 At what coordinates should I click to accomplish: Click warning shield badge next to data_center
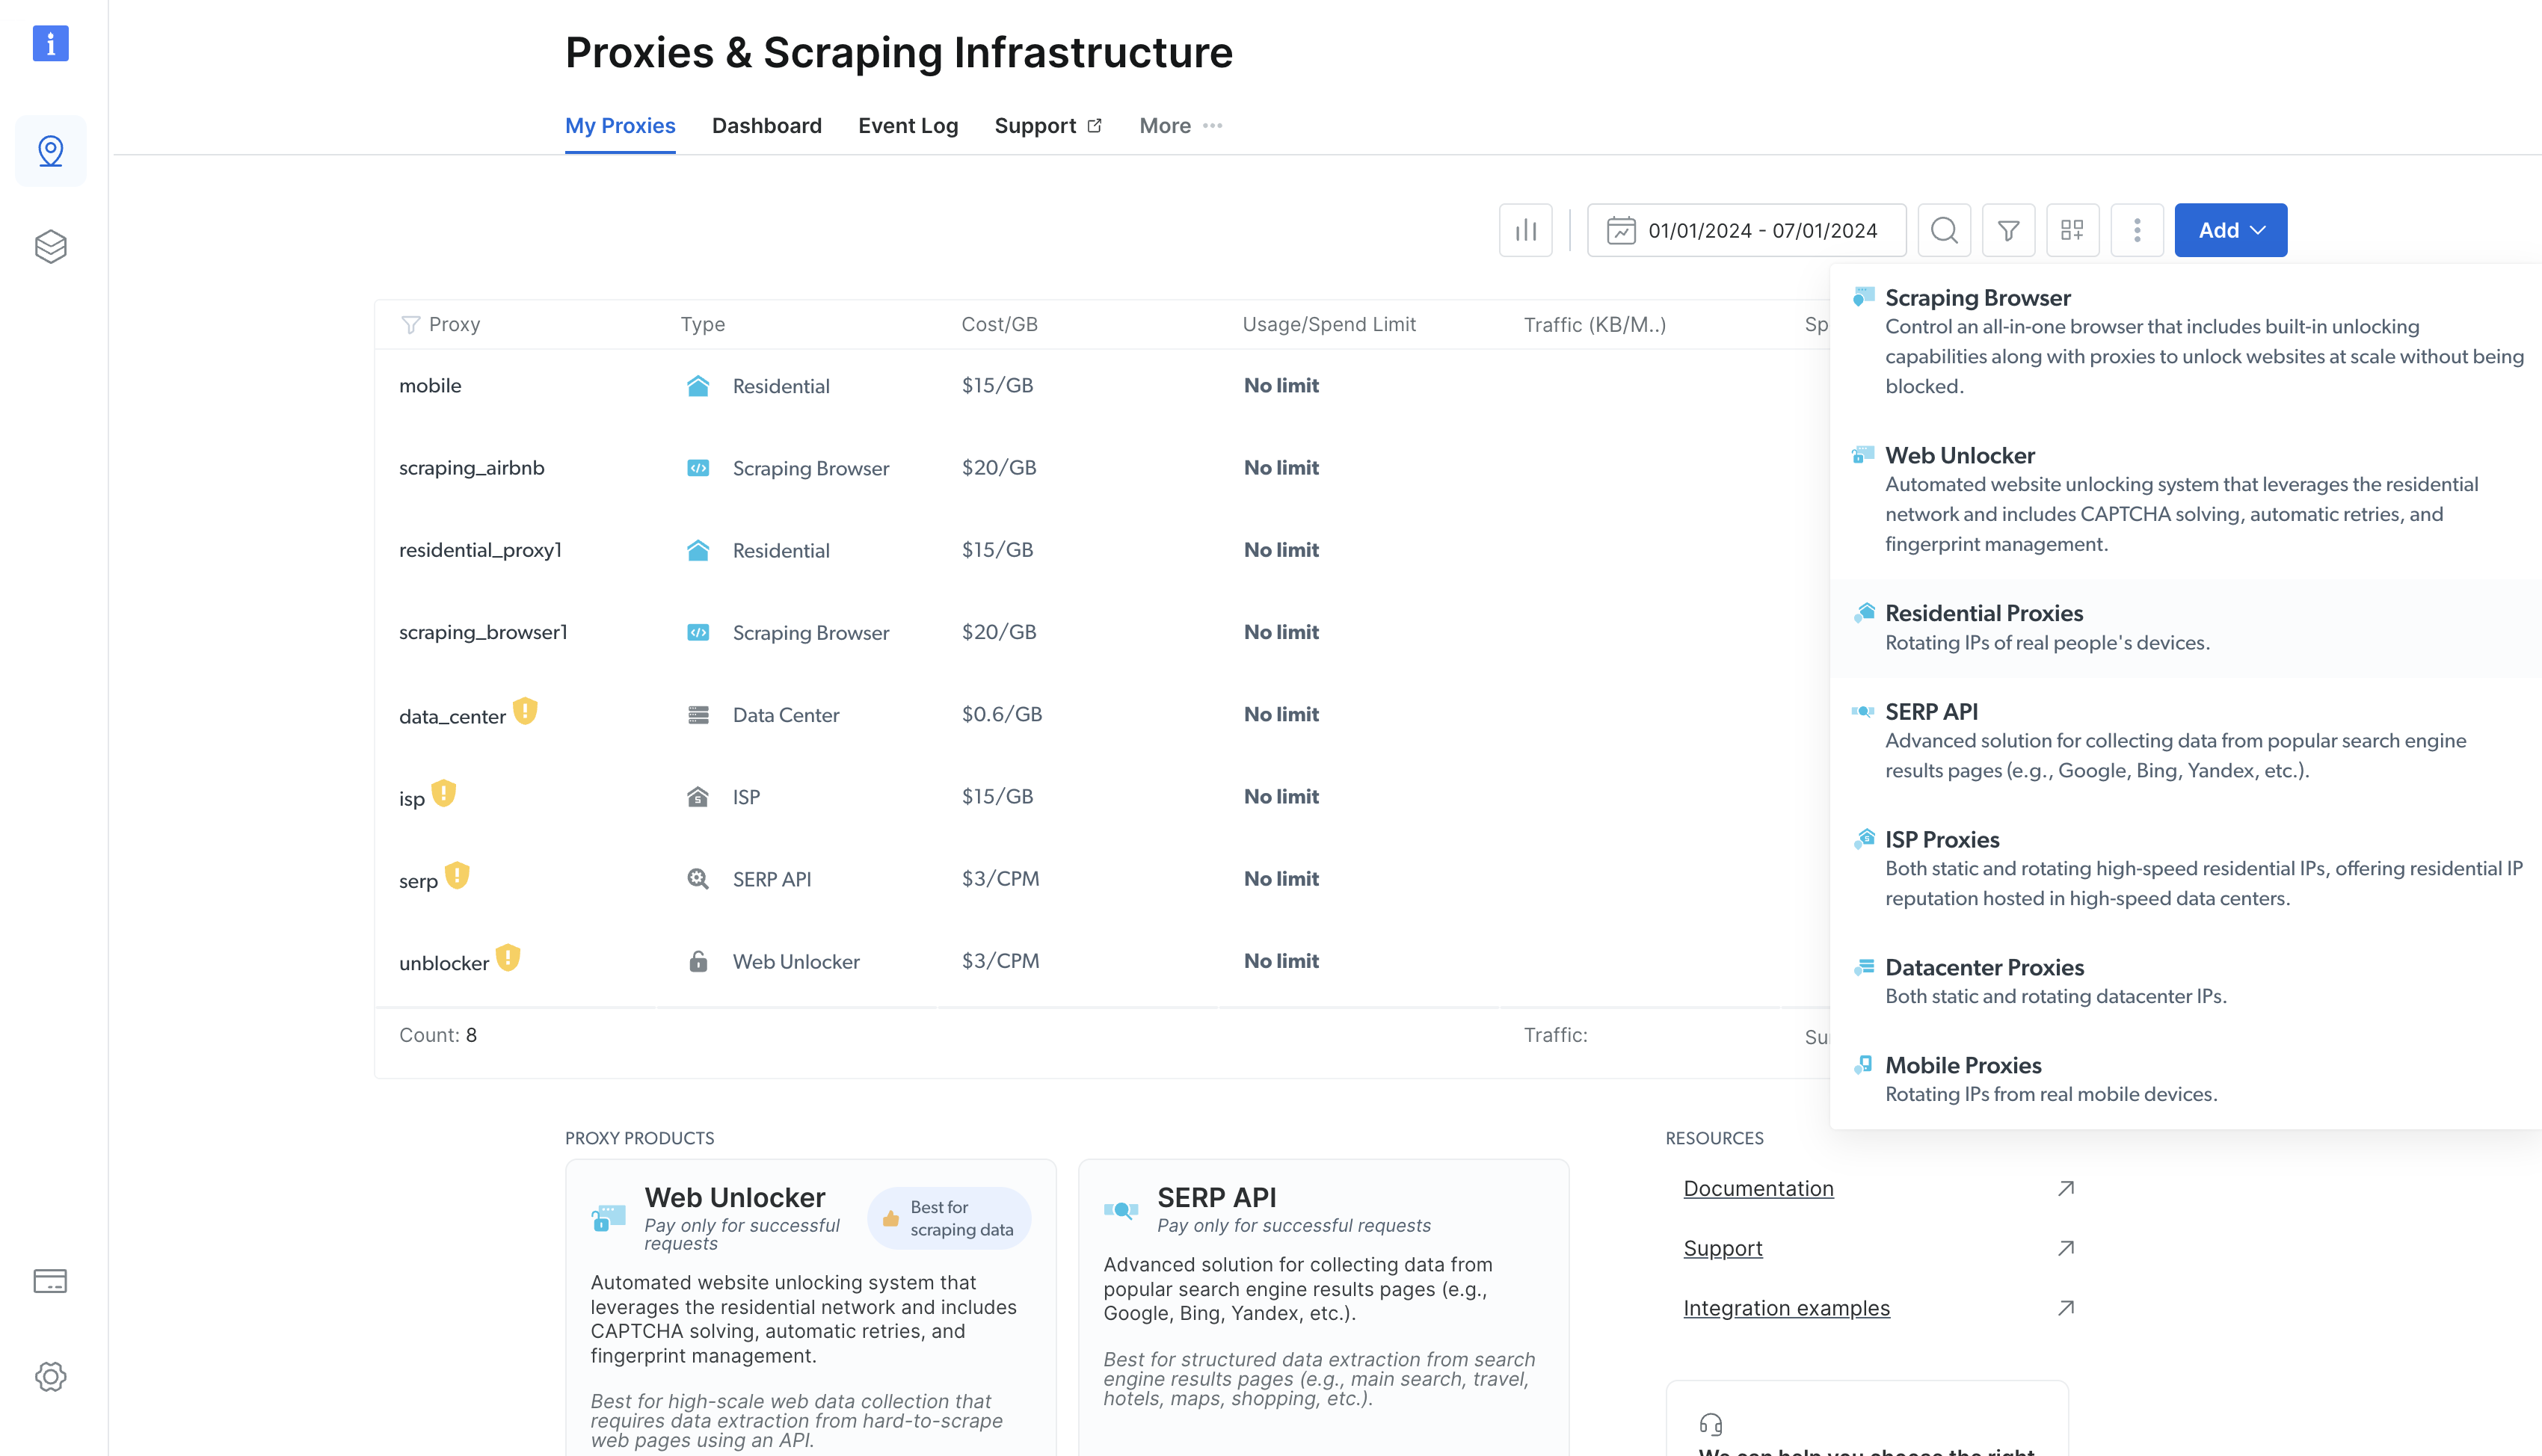[x=525, y=711]
